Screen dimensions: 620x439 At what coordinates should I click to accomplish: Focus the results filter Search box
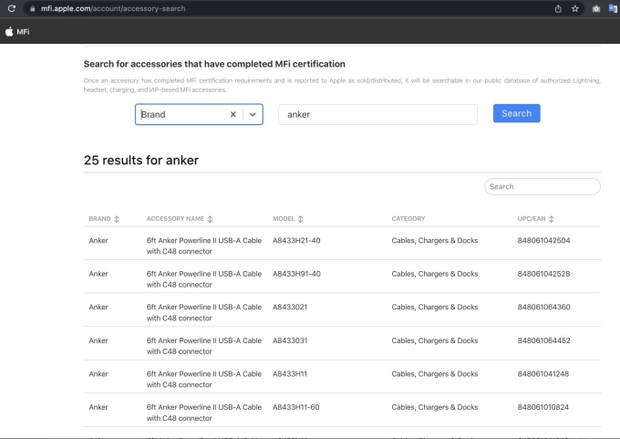542,186
